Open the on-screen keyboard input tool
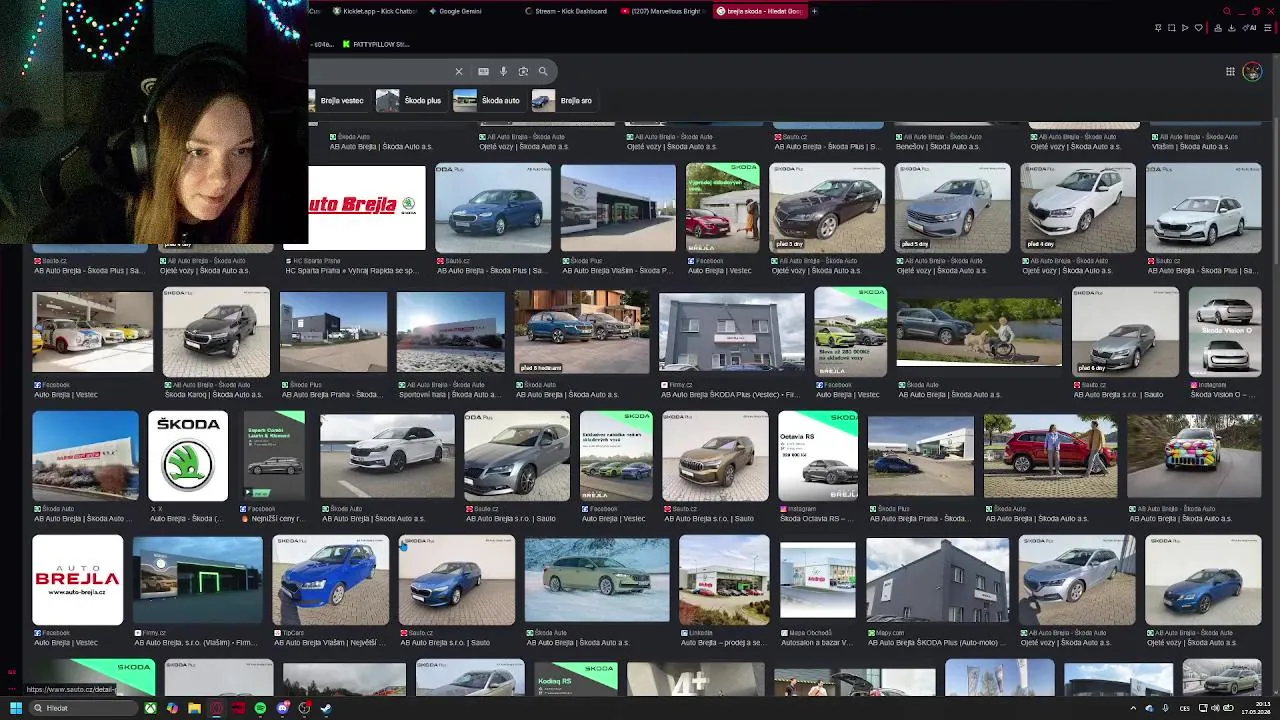The width and height of the screenshot is (1280, 720). [483, 71]
